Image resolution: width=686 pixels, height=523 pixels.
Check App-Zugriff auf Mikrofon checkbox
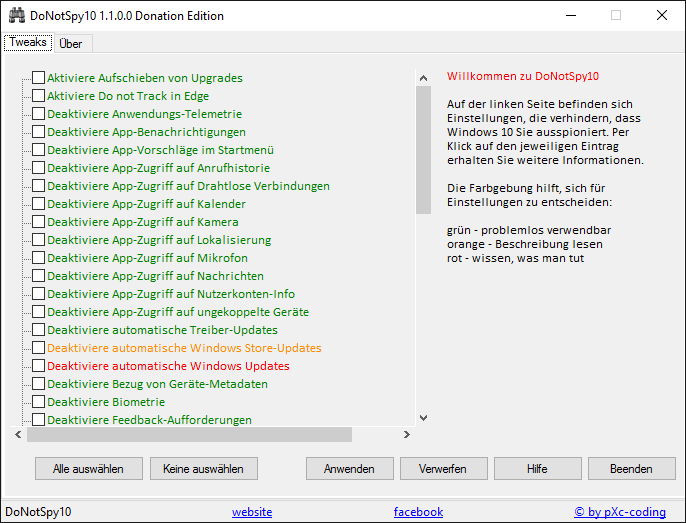tap(38, 257)
